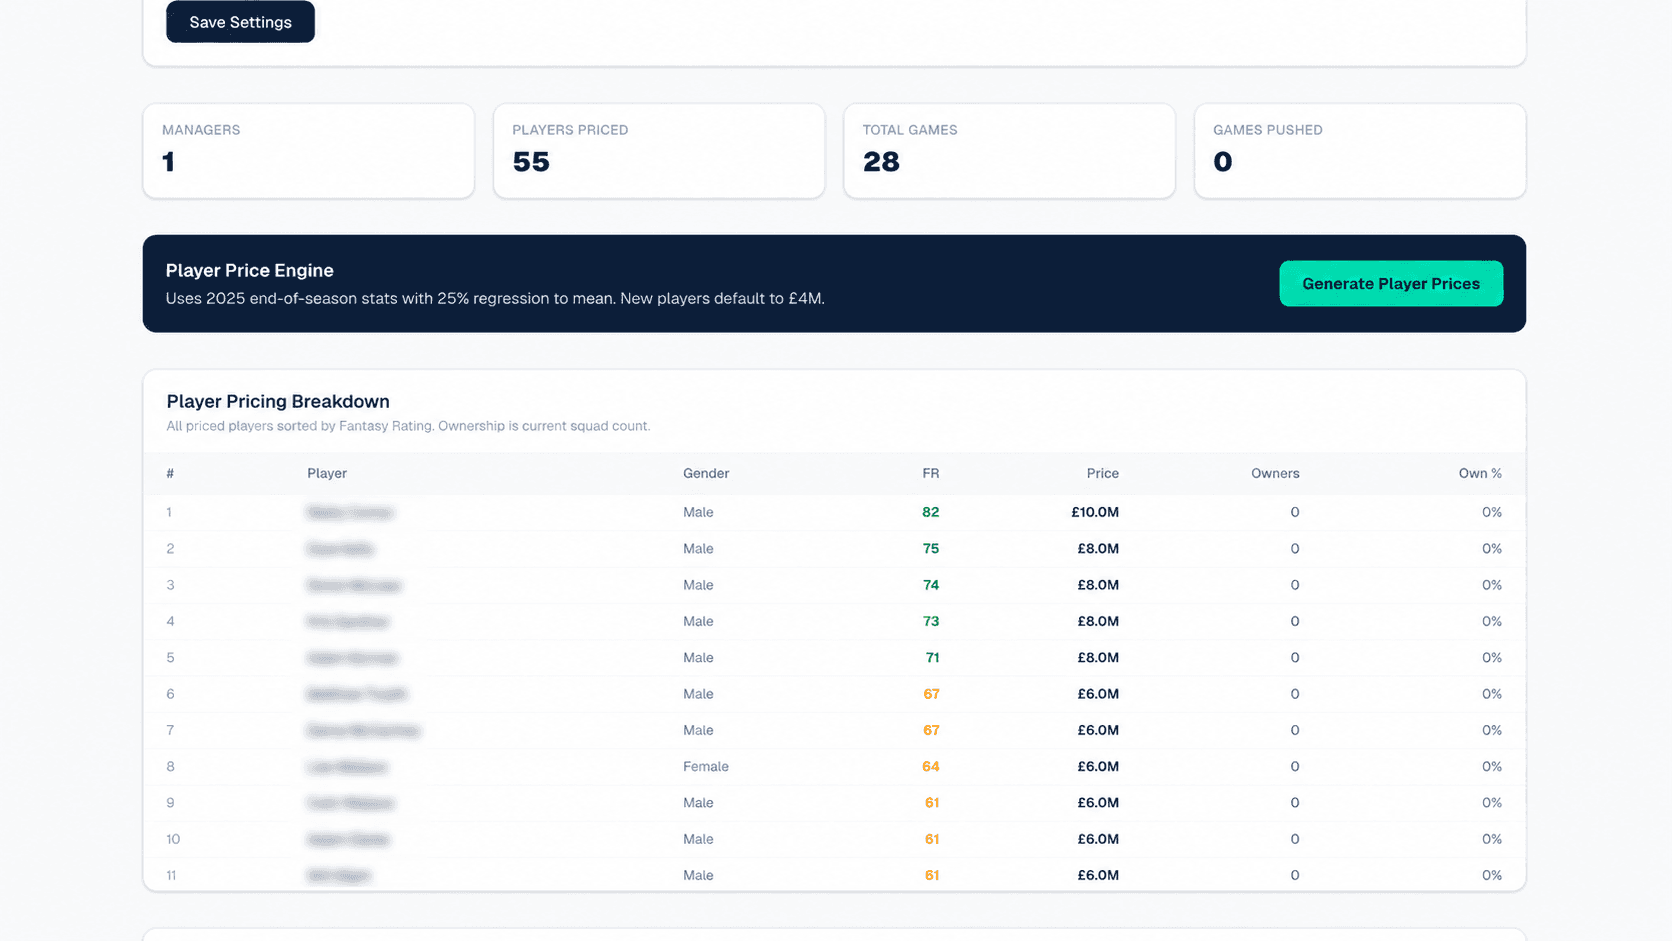This screenshot has height=941, width=1672.
Task: Click the Owners column header
Action: point(1275,474)
